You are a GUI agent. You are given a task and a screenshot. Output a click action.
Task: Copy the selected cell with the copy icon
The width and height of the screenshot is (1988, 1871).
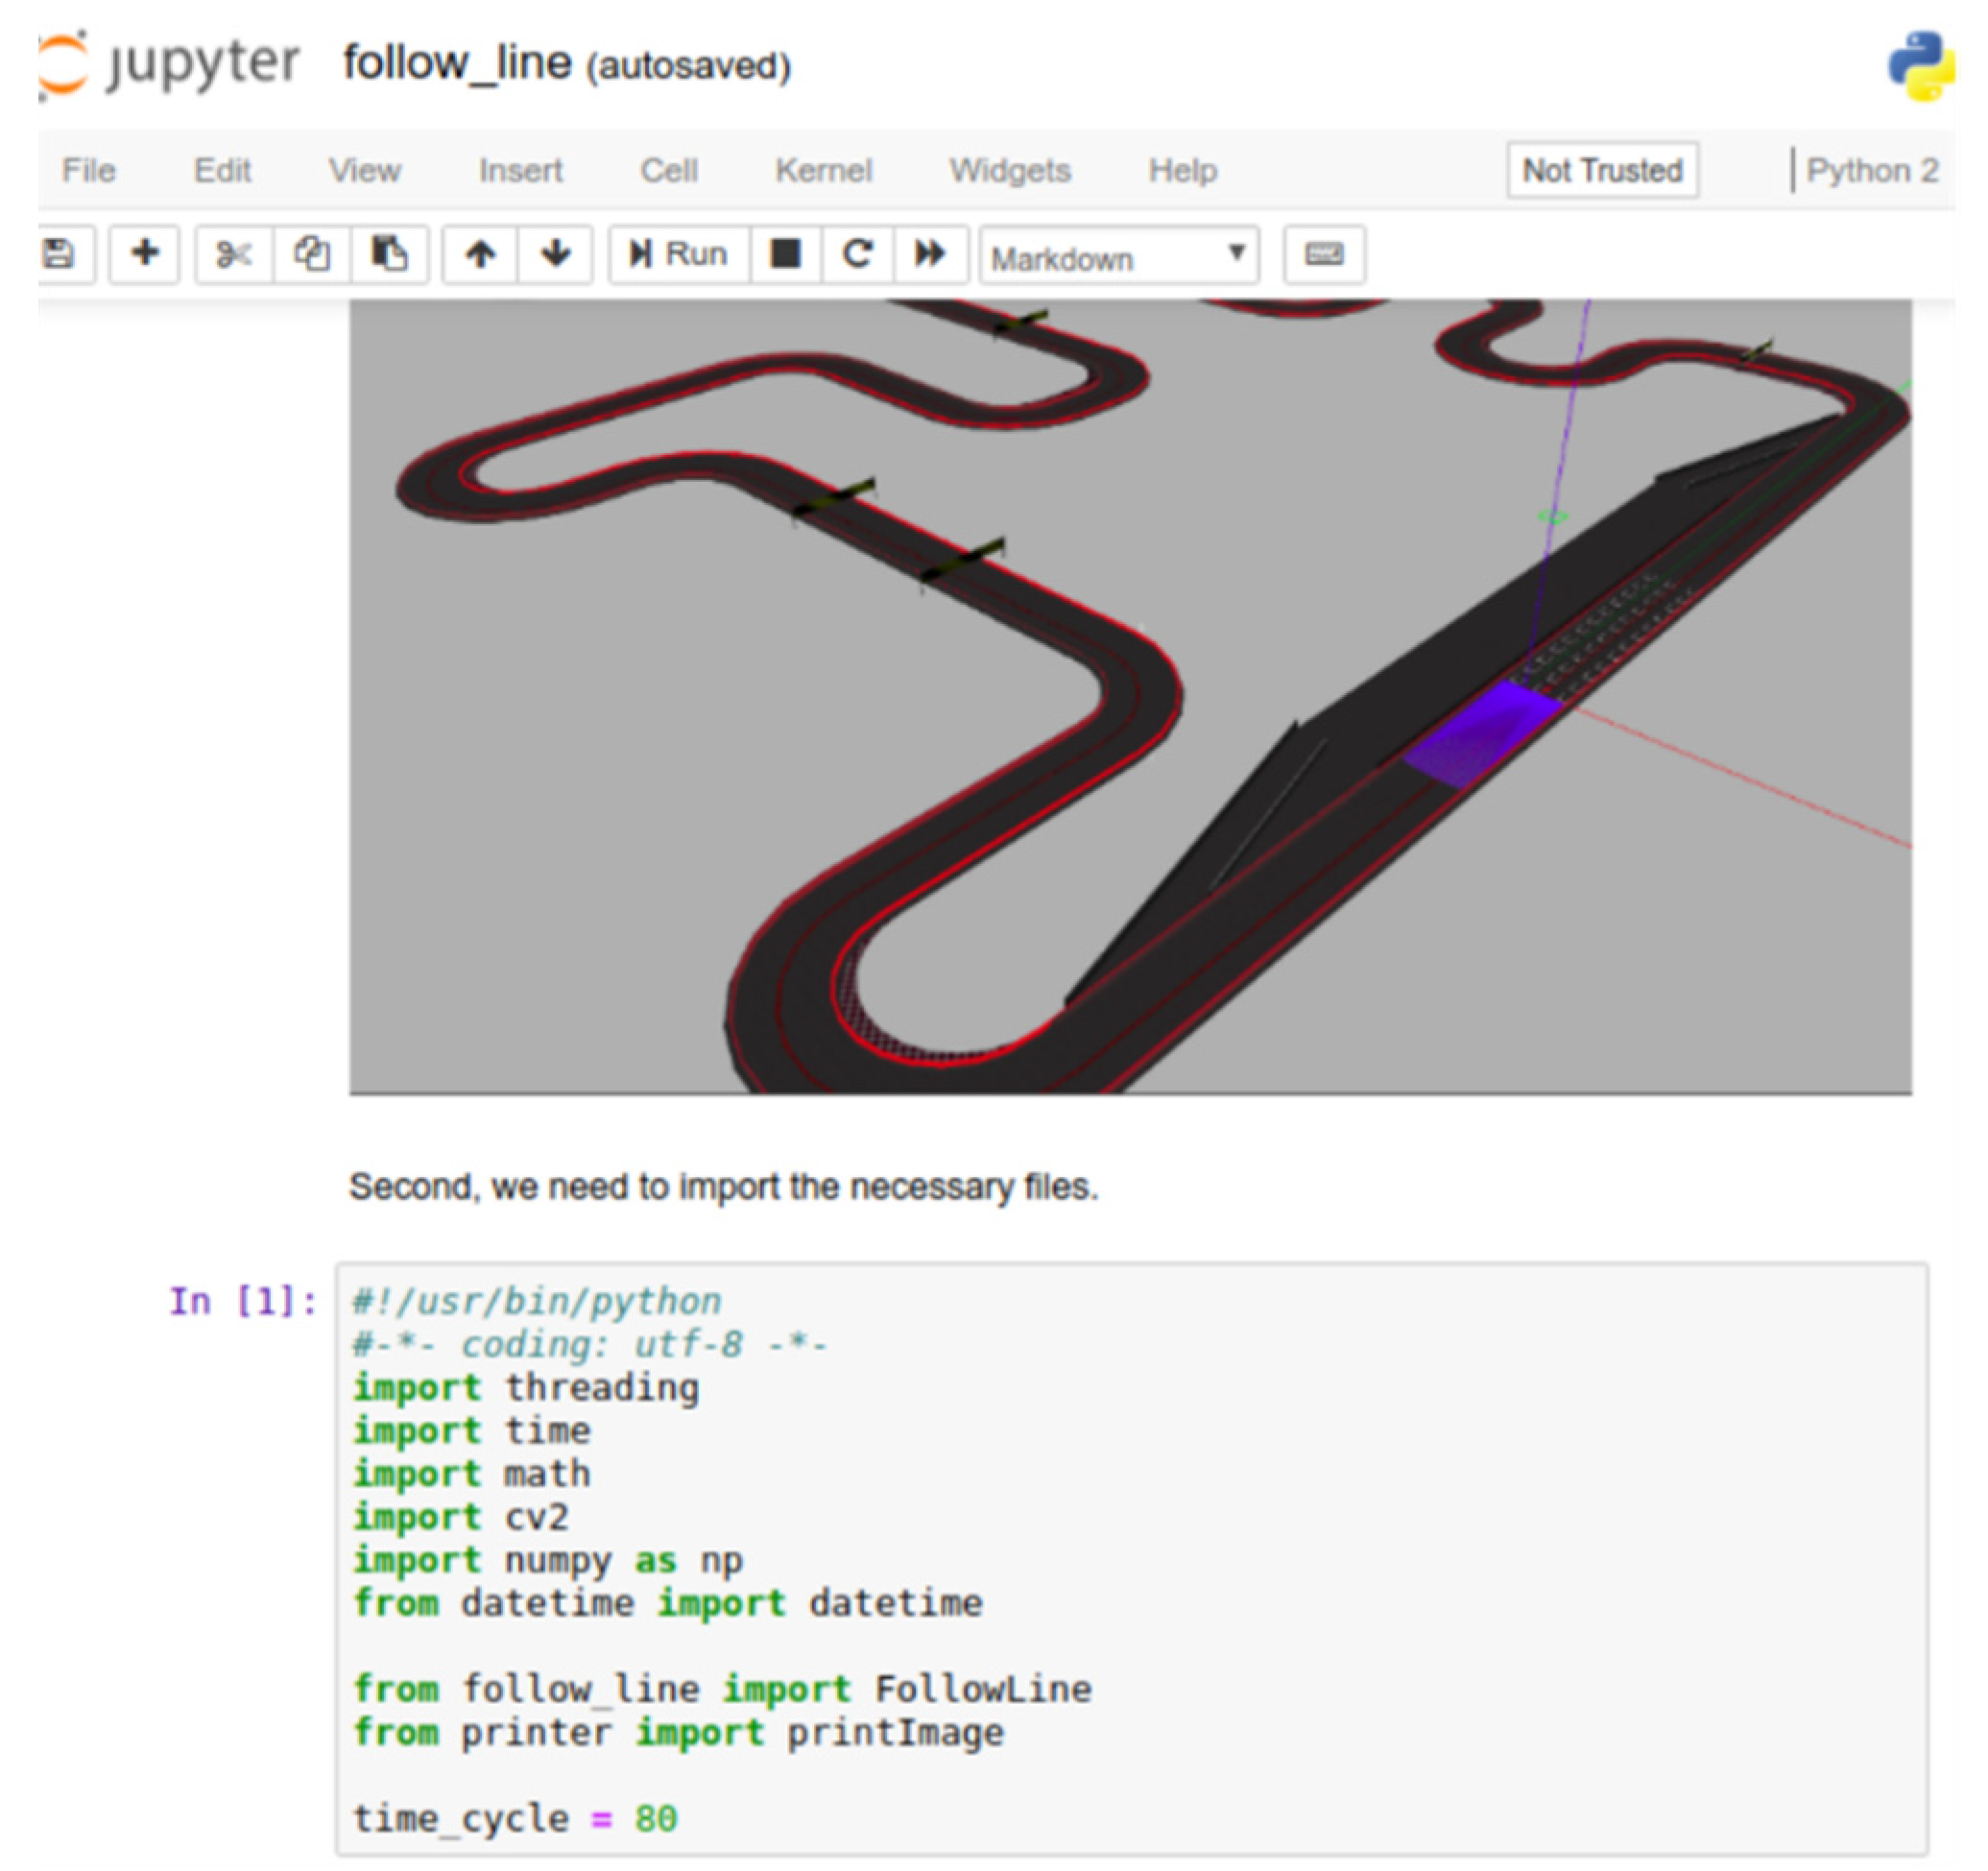point(312,254)
